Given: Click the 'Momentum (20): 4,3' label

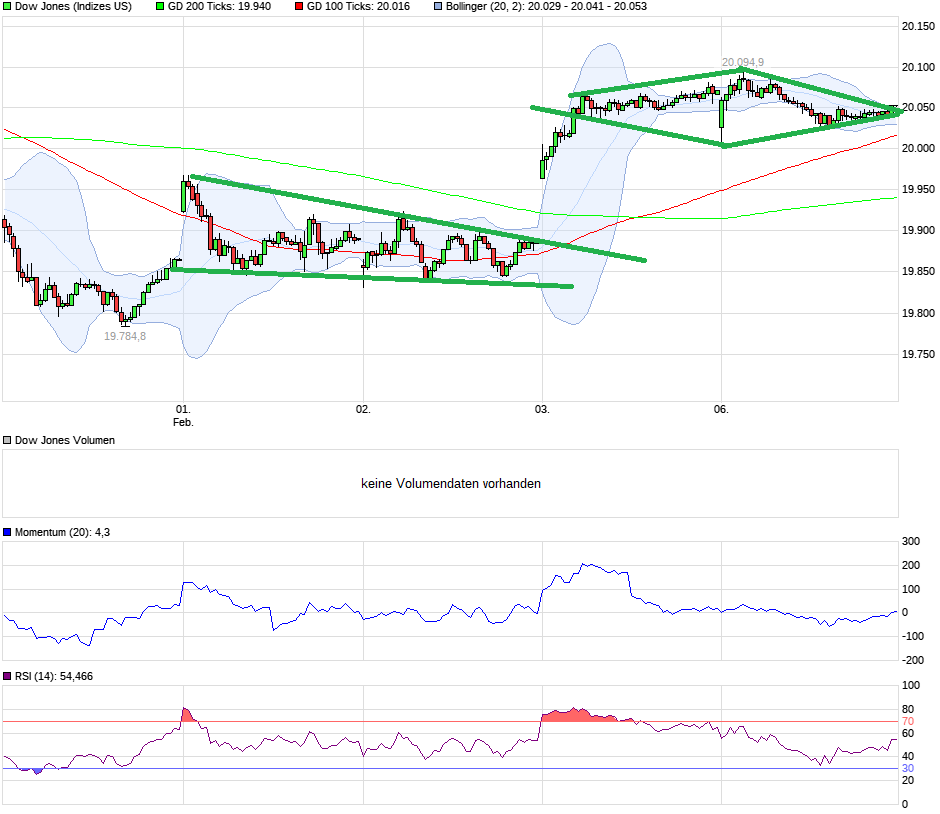Looking at the screenshot, I should [62, 532].
